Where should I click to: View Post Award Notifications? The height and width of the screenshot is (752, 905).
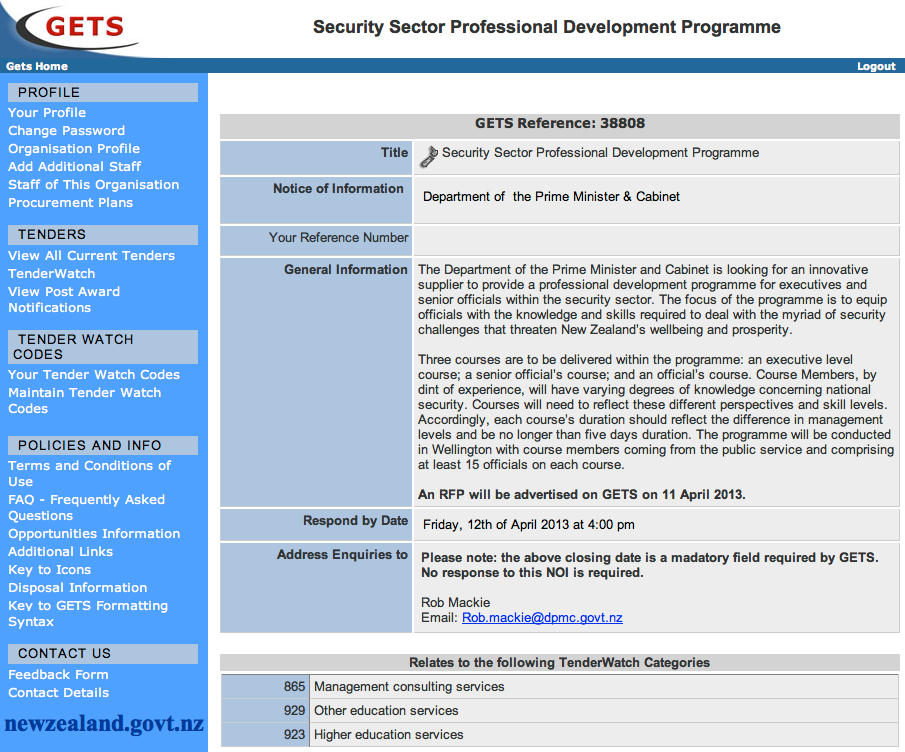(64, 300)
